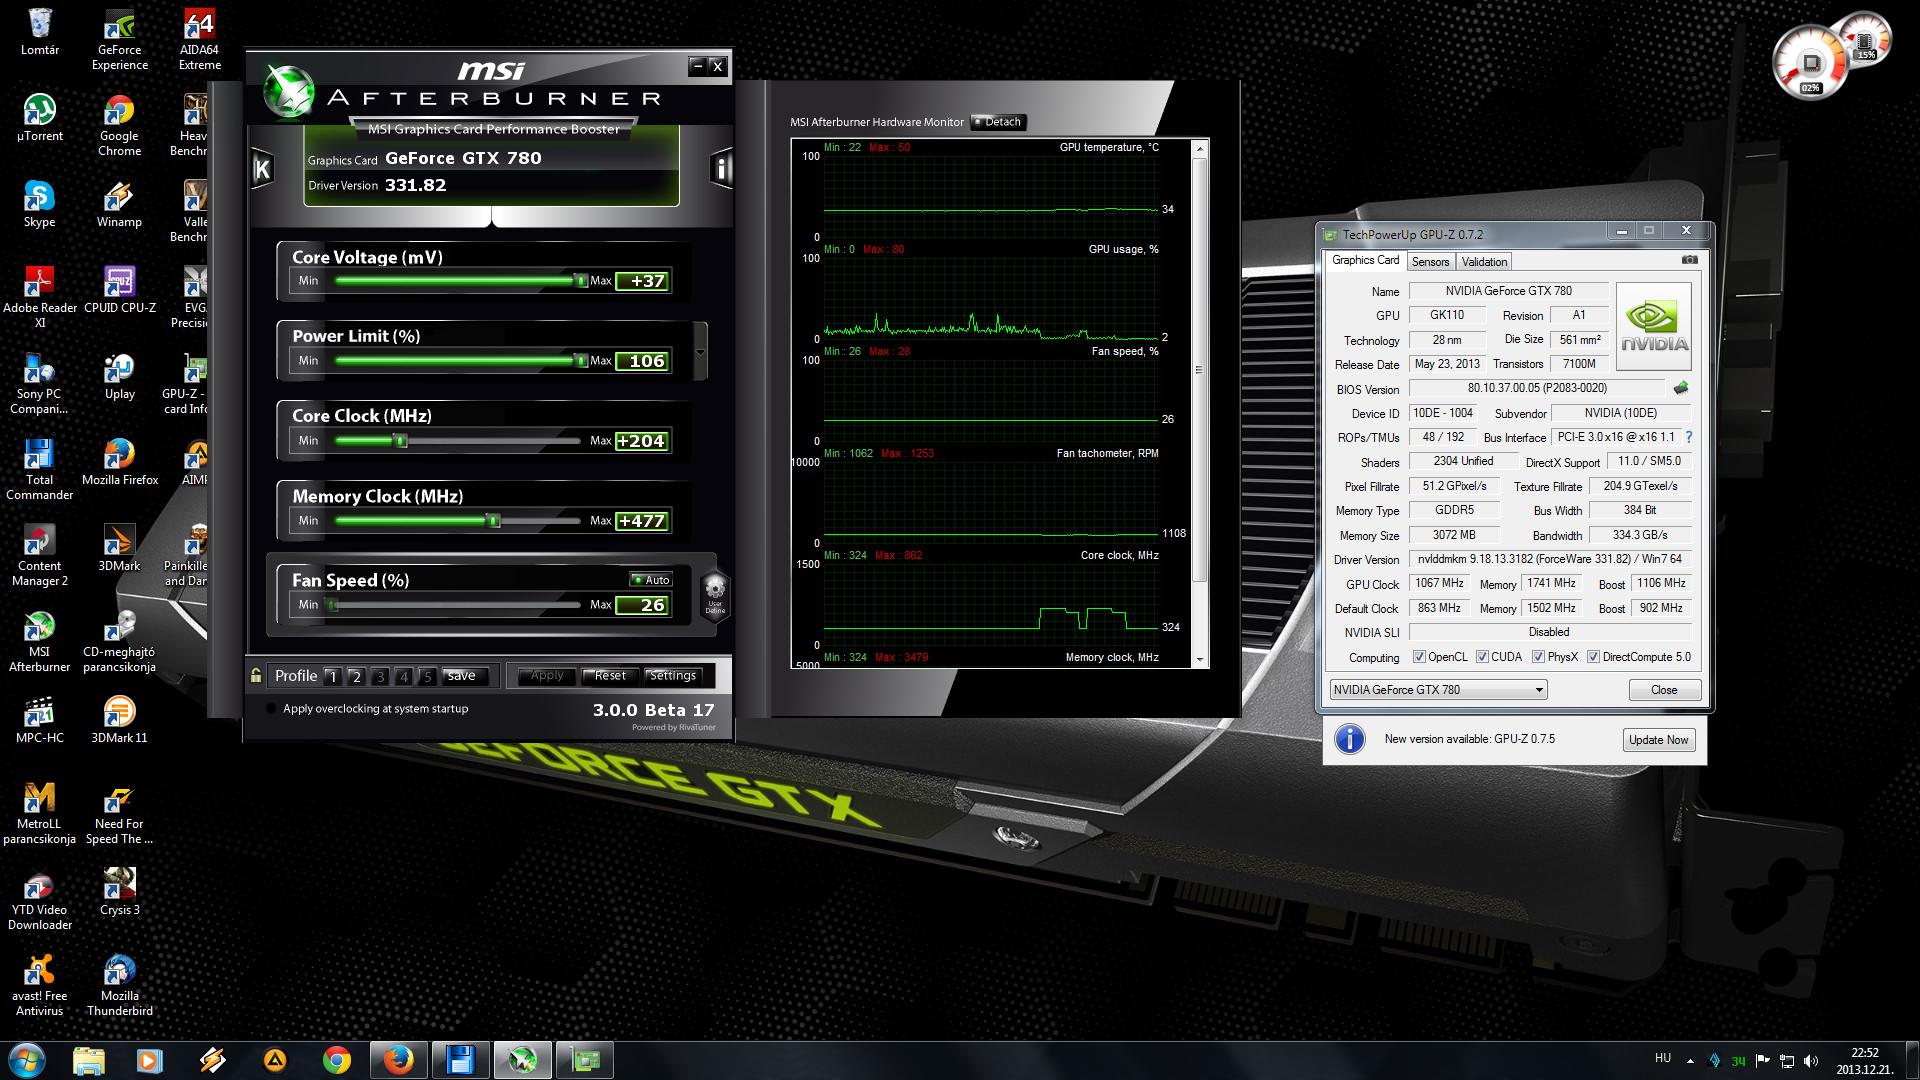Switch to the Validation tab in GPU-Z

pyautogui.click(x=1484, y=262)
